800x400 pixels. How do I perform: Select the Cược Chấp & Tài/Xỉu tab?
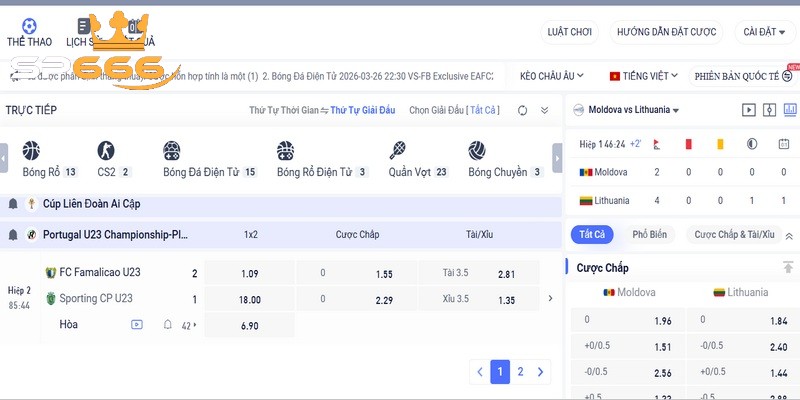click(x=734, y=235)
